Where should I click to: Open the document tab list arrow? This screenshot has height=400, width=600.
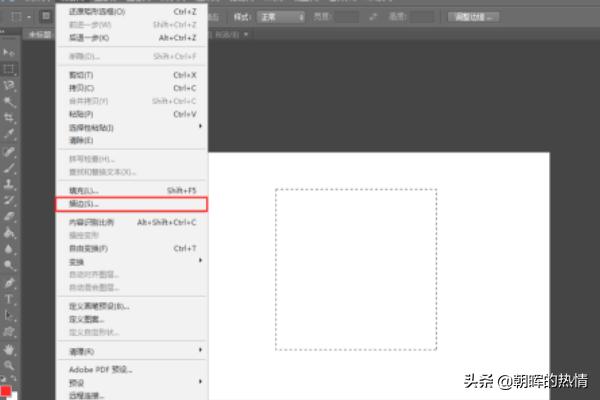click(x=246, y=34)
